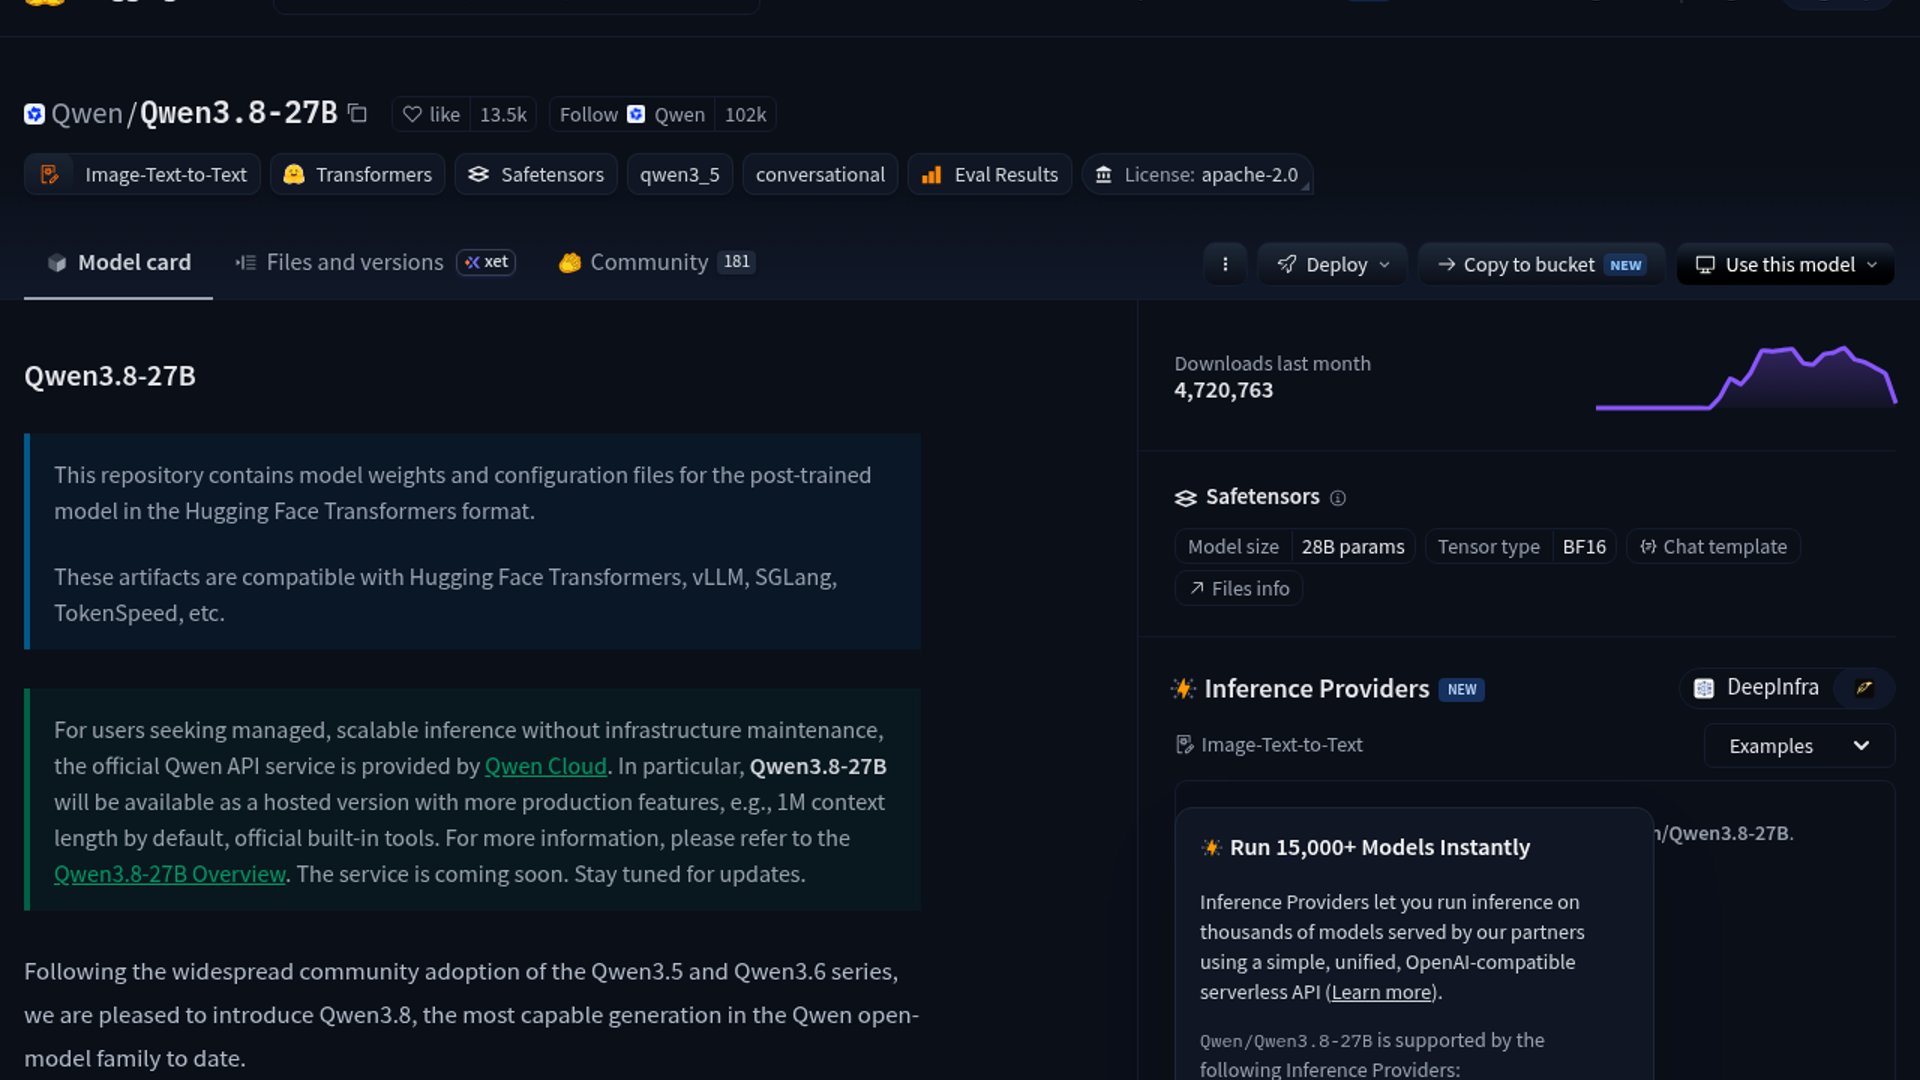Click the License bank icon
This screenshot has width=1920, height=1080.
[x=1103, y=175]
